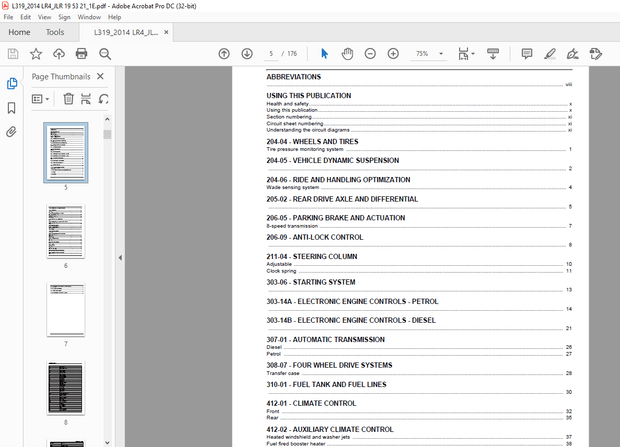Go to next page arrow
This screenshot has height=447, width=620.
[x=247, y=54]
